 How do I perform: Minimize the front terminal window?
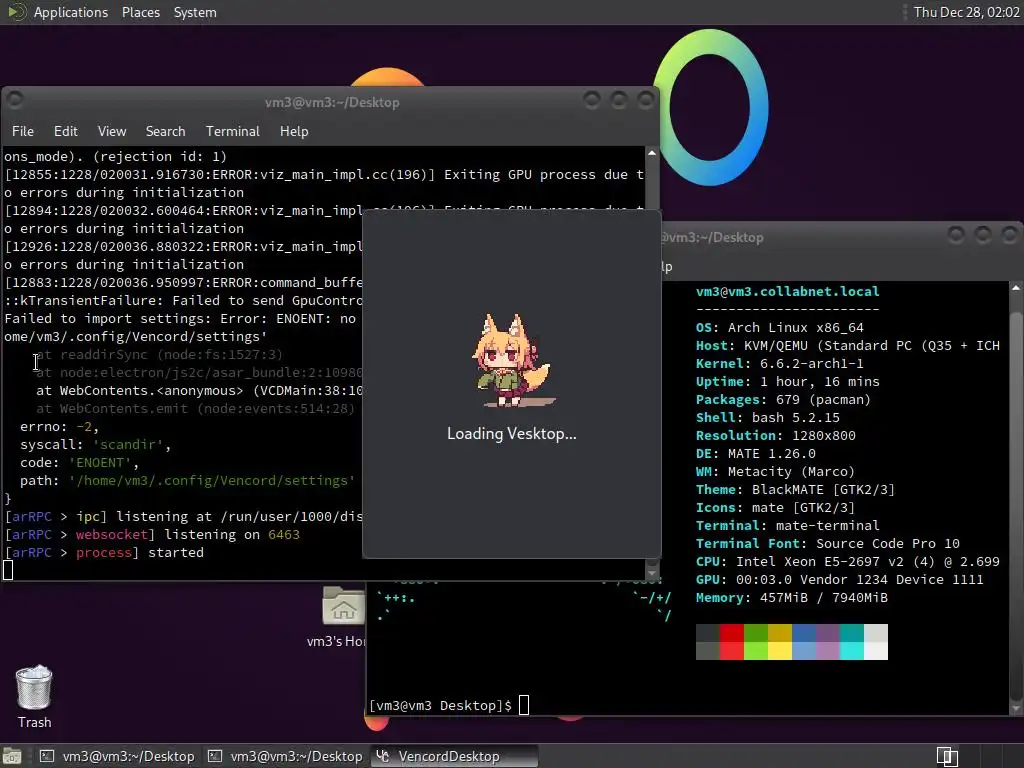point(592,99)
